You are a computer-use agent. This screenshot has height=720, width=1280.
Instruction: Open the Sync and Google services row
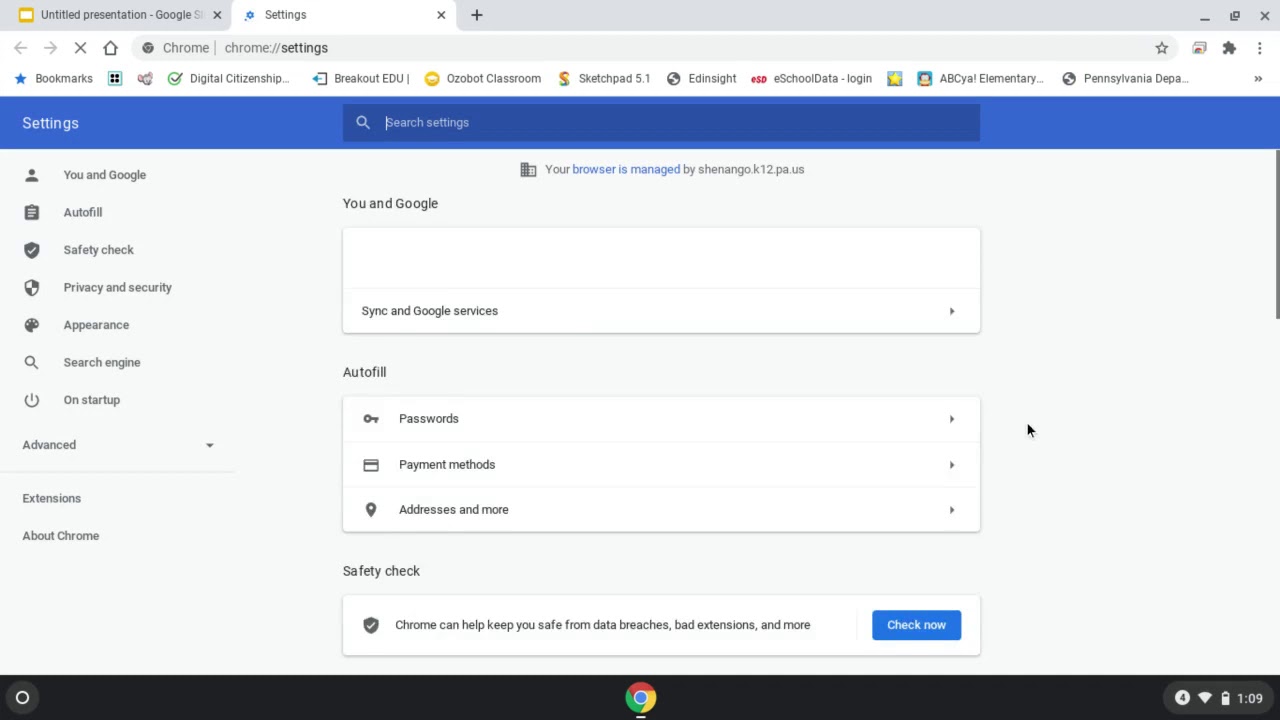(661, 311)
